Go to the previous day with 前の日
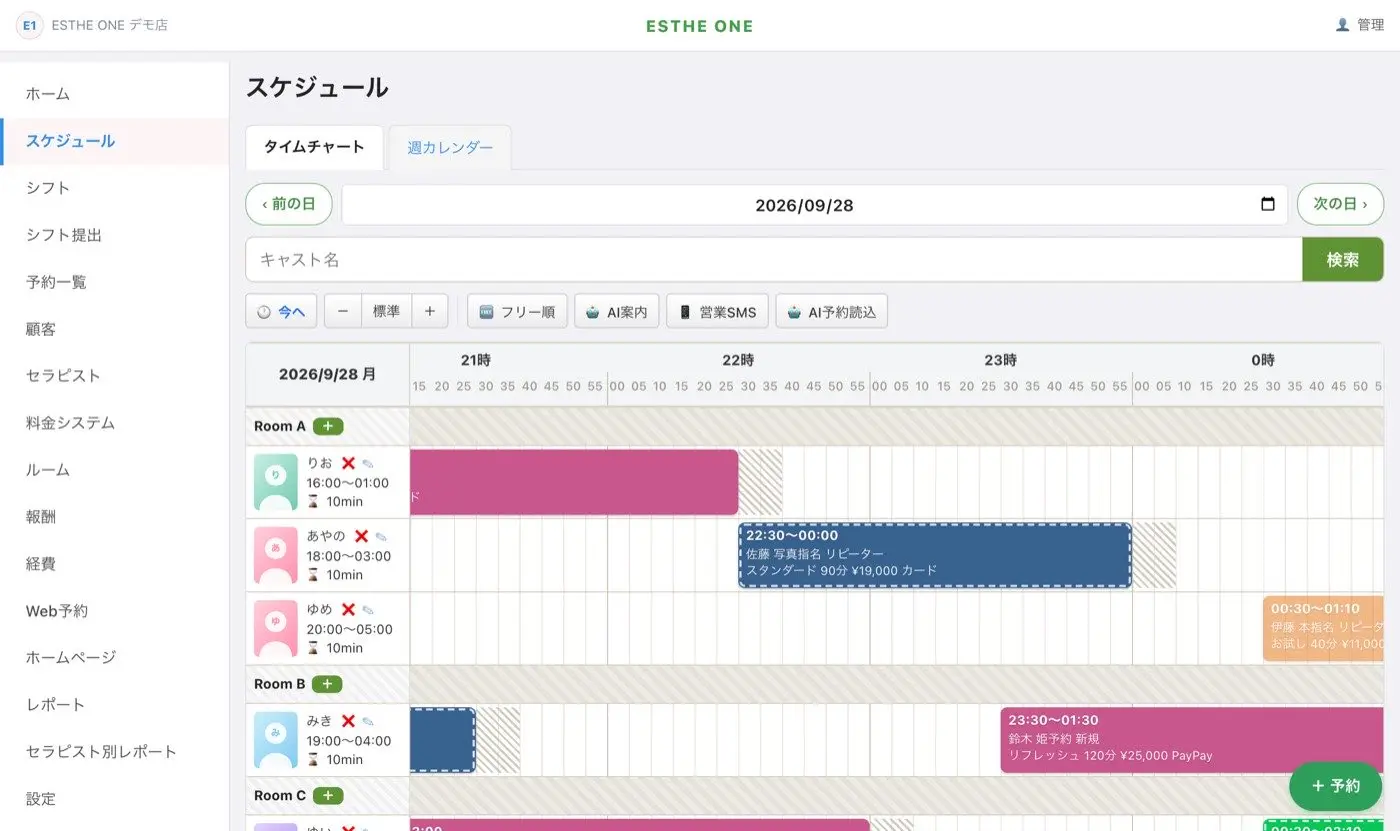 [x=289, y=204]
